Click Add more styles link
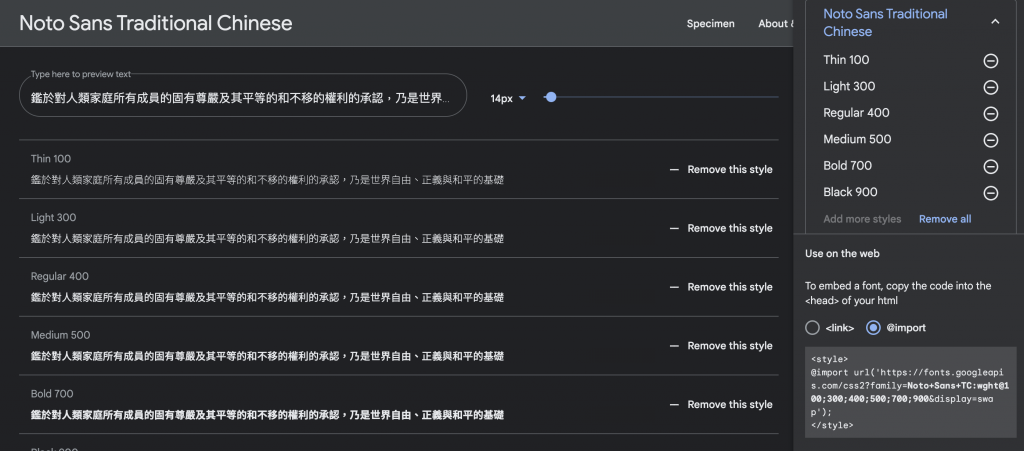The image size is (1024, 451). [862, 219]
